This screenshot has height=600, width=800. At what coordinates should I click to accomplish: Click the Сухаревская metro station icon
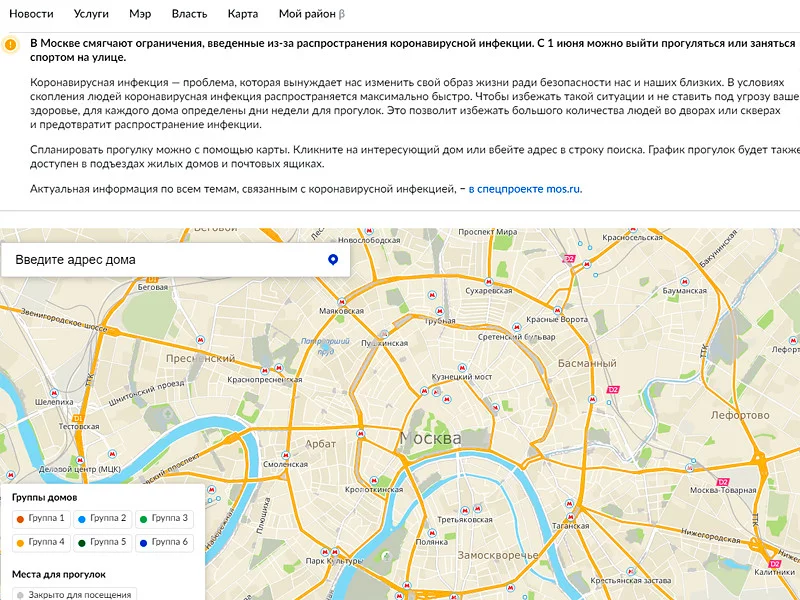click(x=489, y=282)
